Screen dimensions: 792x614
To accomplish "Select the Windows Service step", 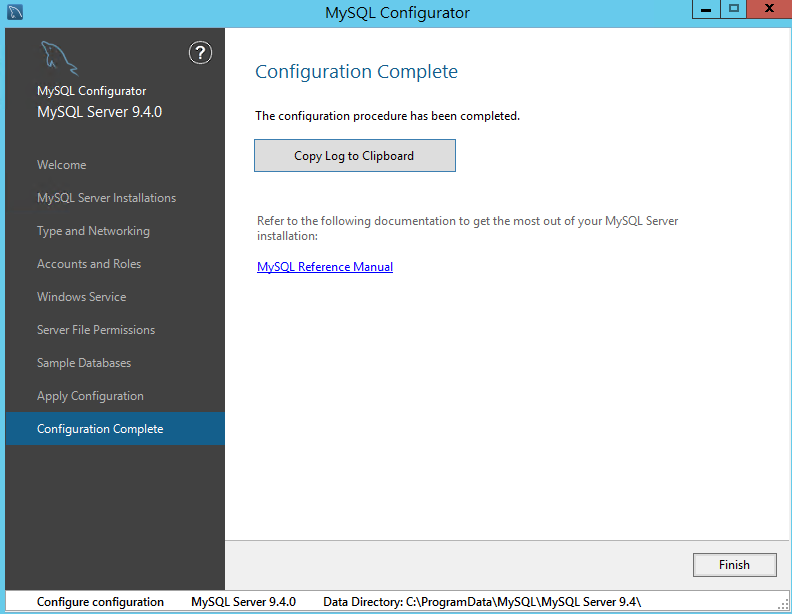I will [x=115, y=297].
